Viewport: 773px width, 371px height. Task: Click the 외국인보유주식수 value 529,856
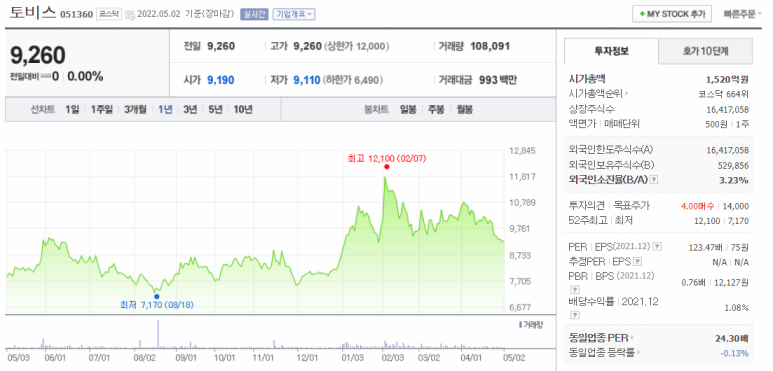pos(733,166)
